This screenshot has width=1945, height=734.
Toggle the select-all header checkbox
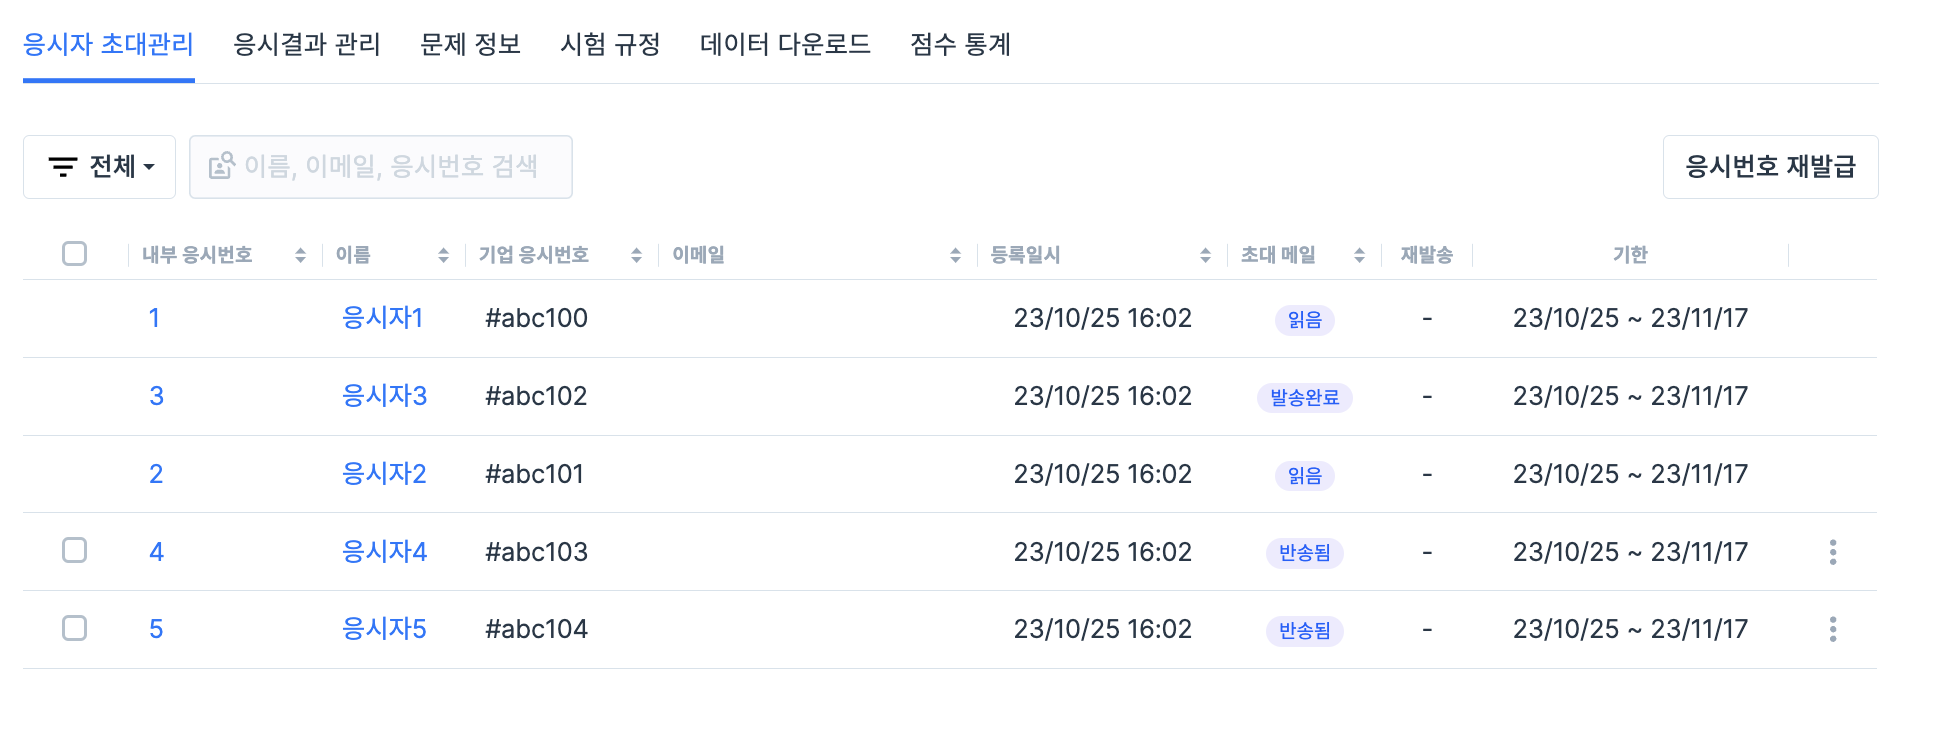[x=74, y=254]
